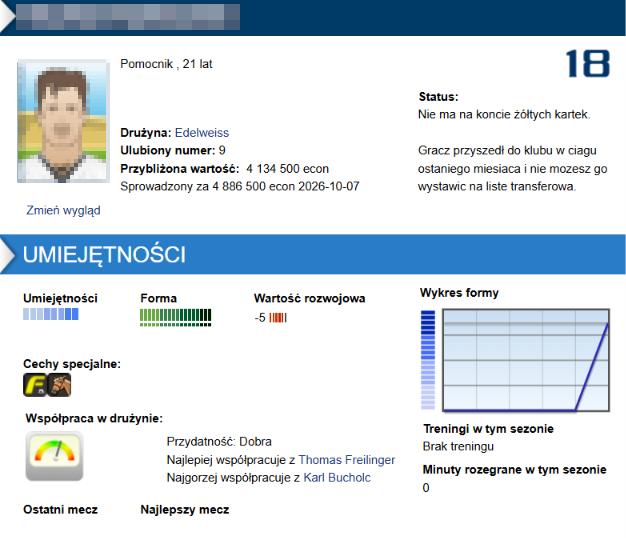This screenshot has width=626, height=538.
Task: Click the text 'Pomocnik , 21 lat'
Action: tap(166, 64)
